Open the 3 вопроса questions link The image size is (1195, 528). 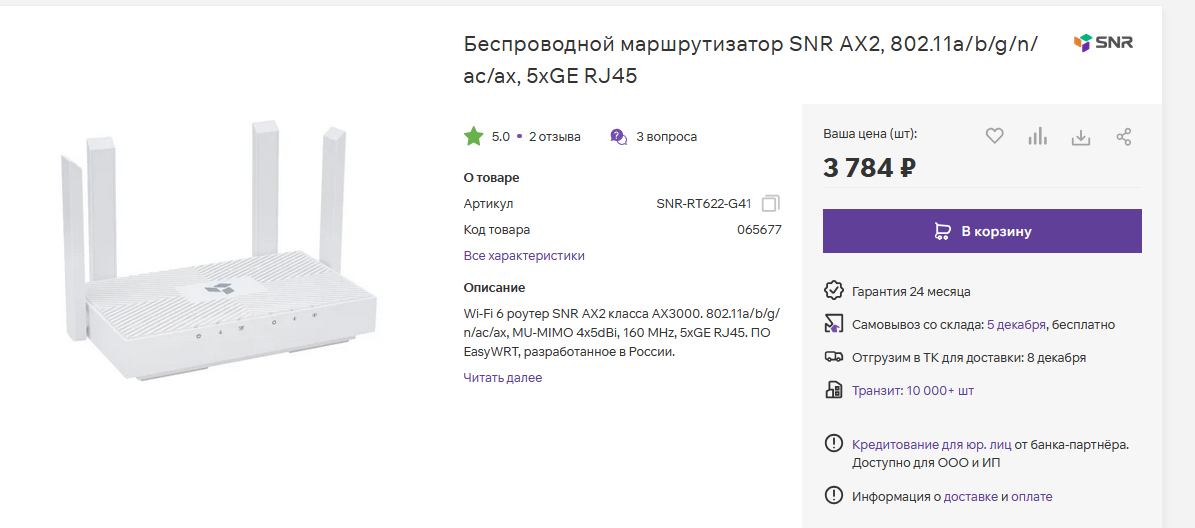coord(666,136)
